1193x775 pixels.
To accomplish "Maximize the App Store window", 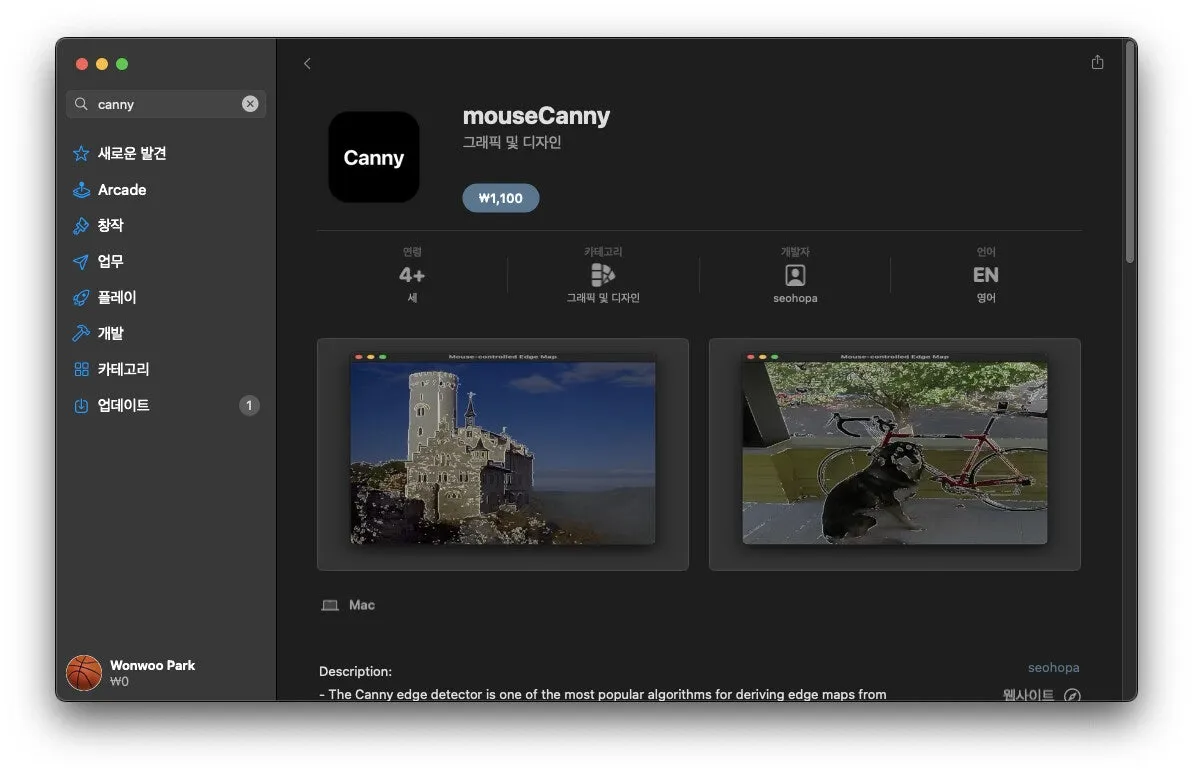I will point(122,64).
